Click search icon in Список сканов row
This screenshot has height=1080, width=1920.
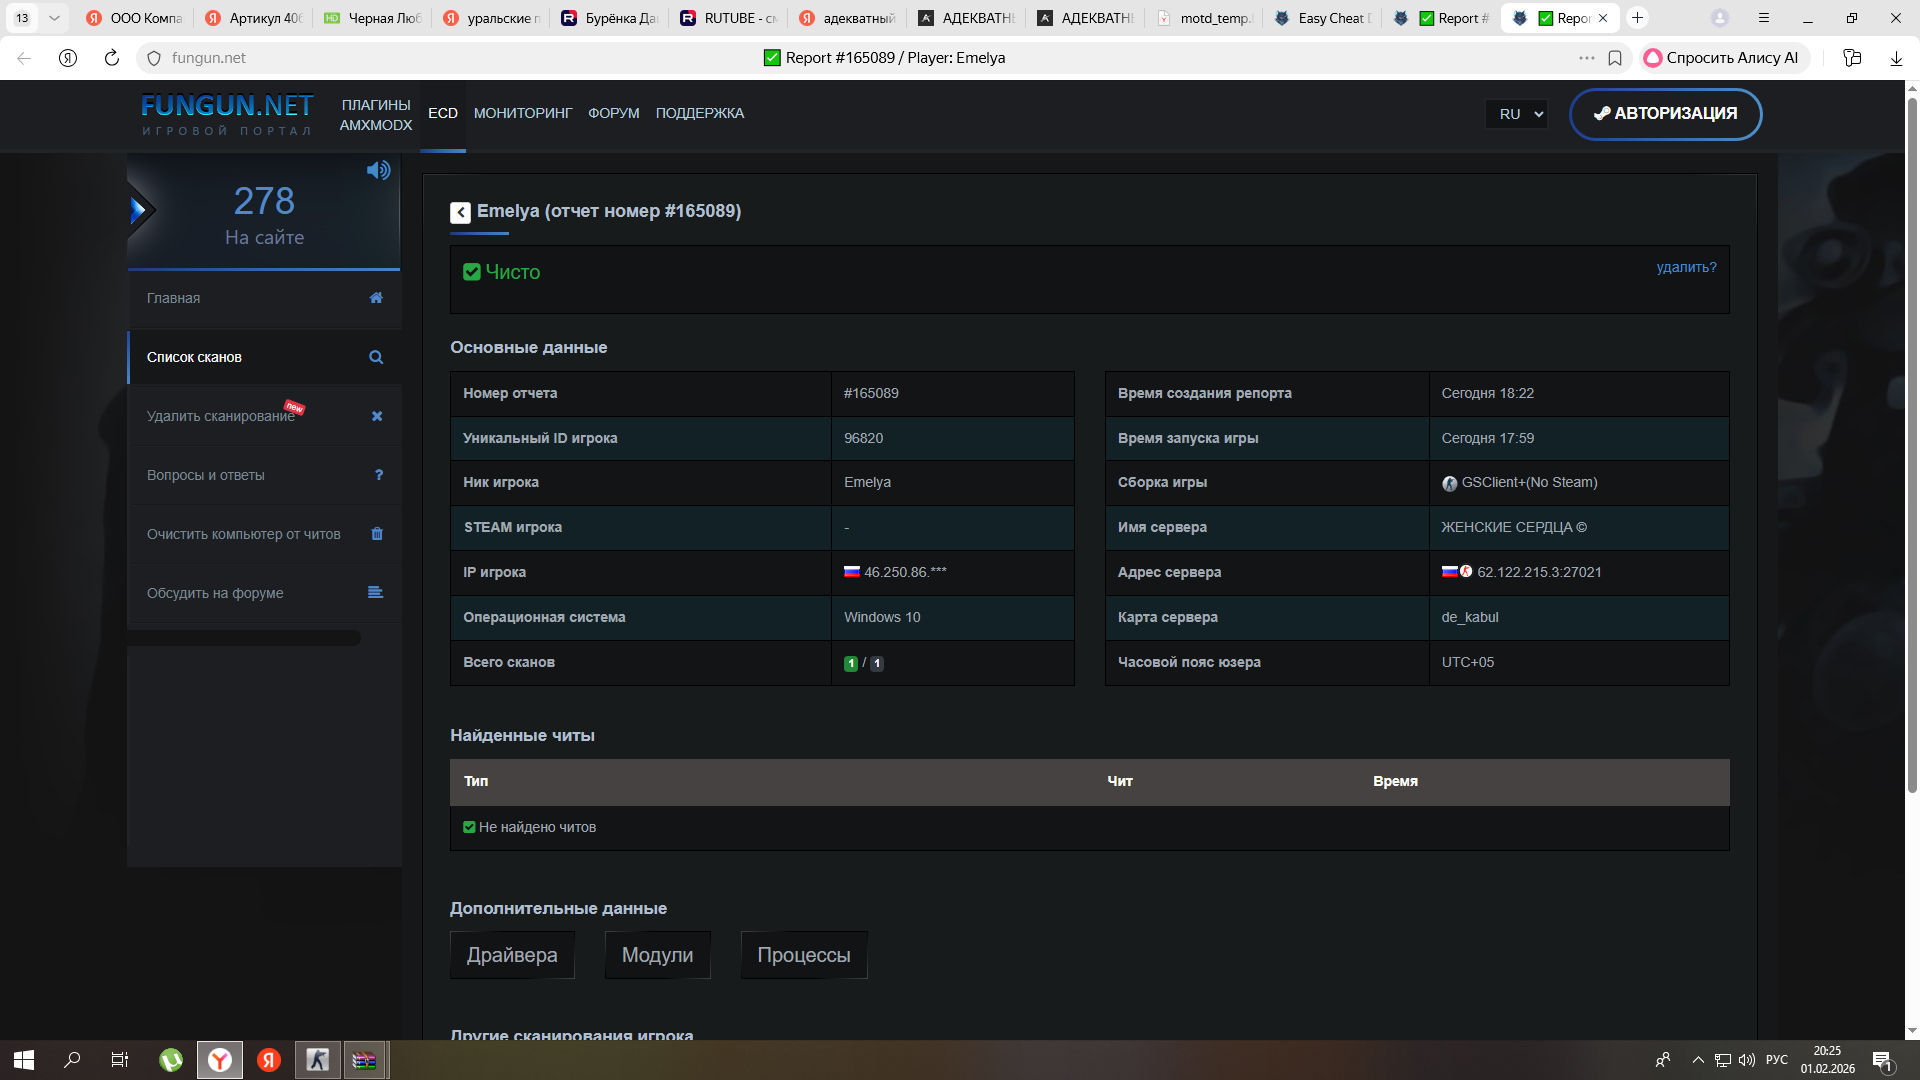click(376, 357)
